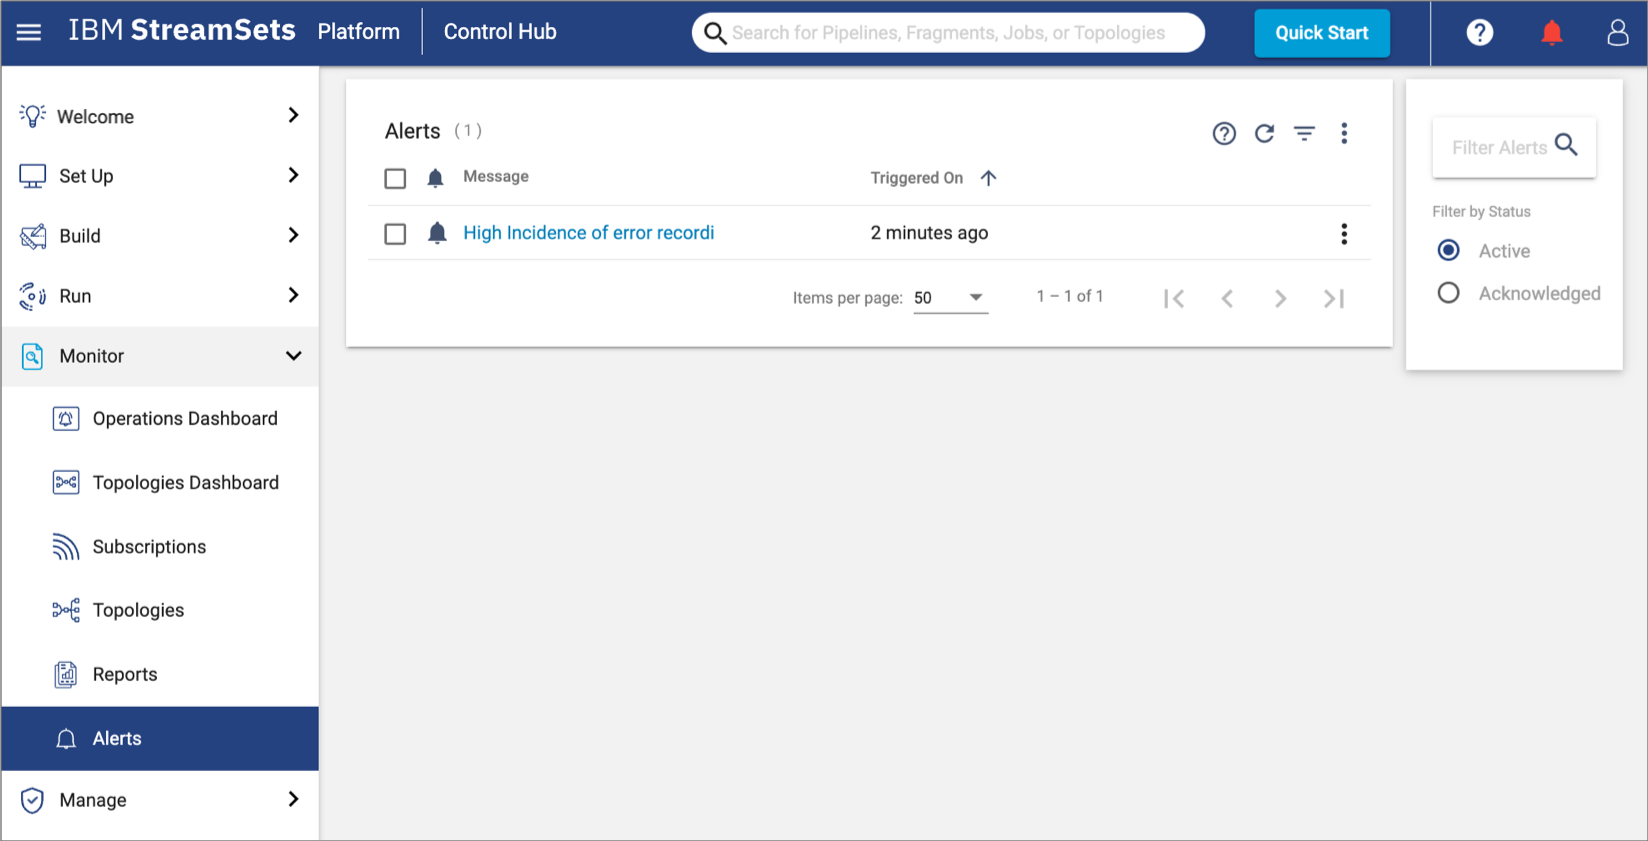Expand the Set Up menu chevron
This screenshot has width=1648, height=841.
click(x=293, y=175)
